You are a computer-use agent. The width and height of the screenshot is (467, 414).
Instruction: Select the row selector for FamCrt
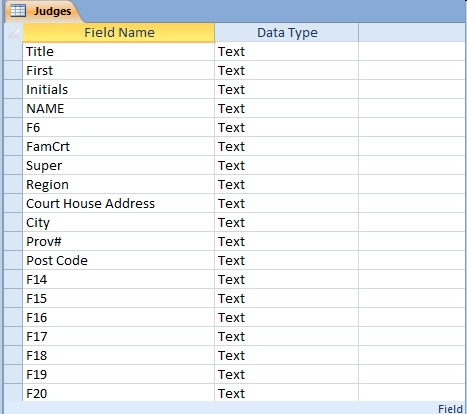(x=13, y=146)
